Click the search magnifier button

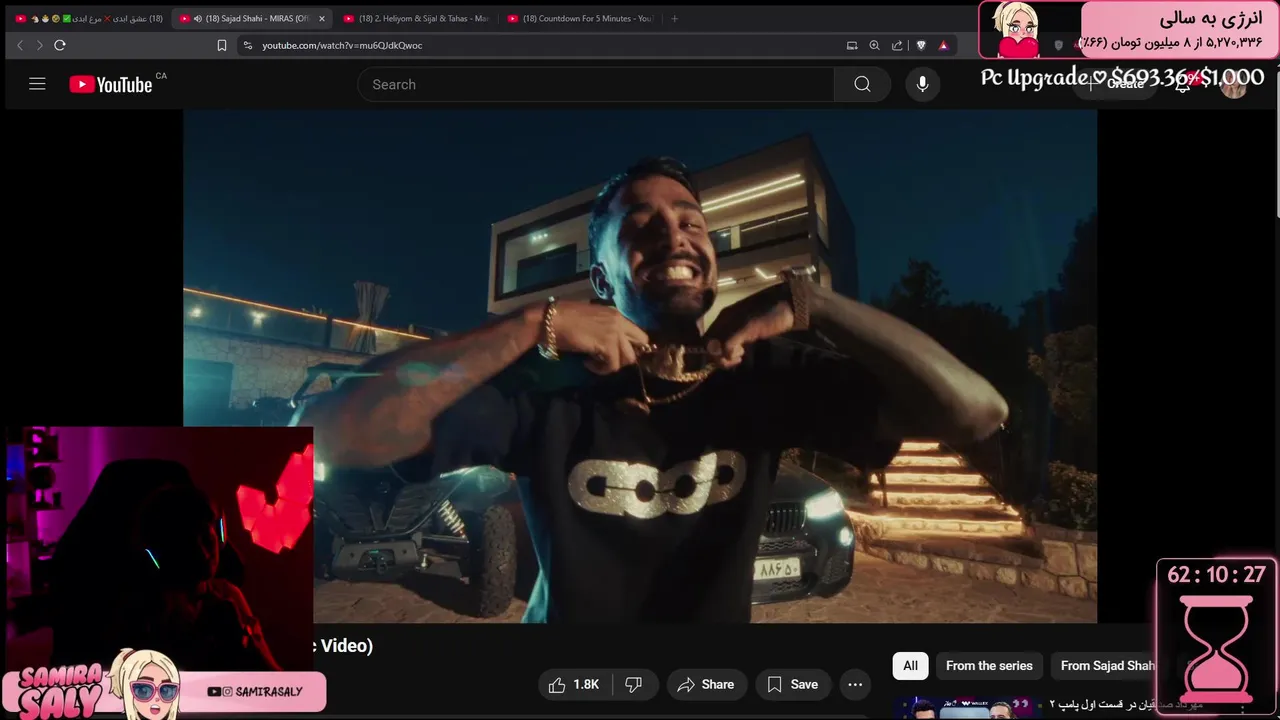862,84
